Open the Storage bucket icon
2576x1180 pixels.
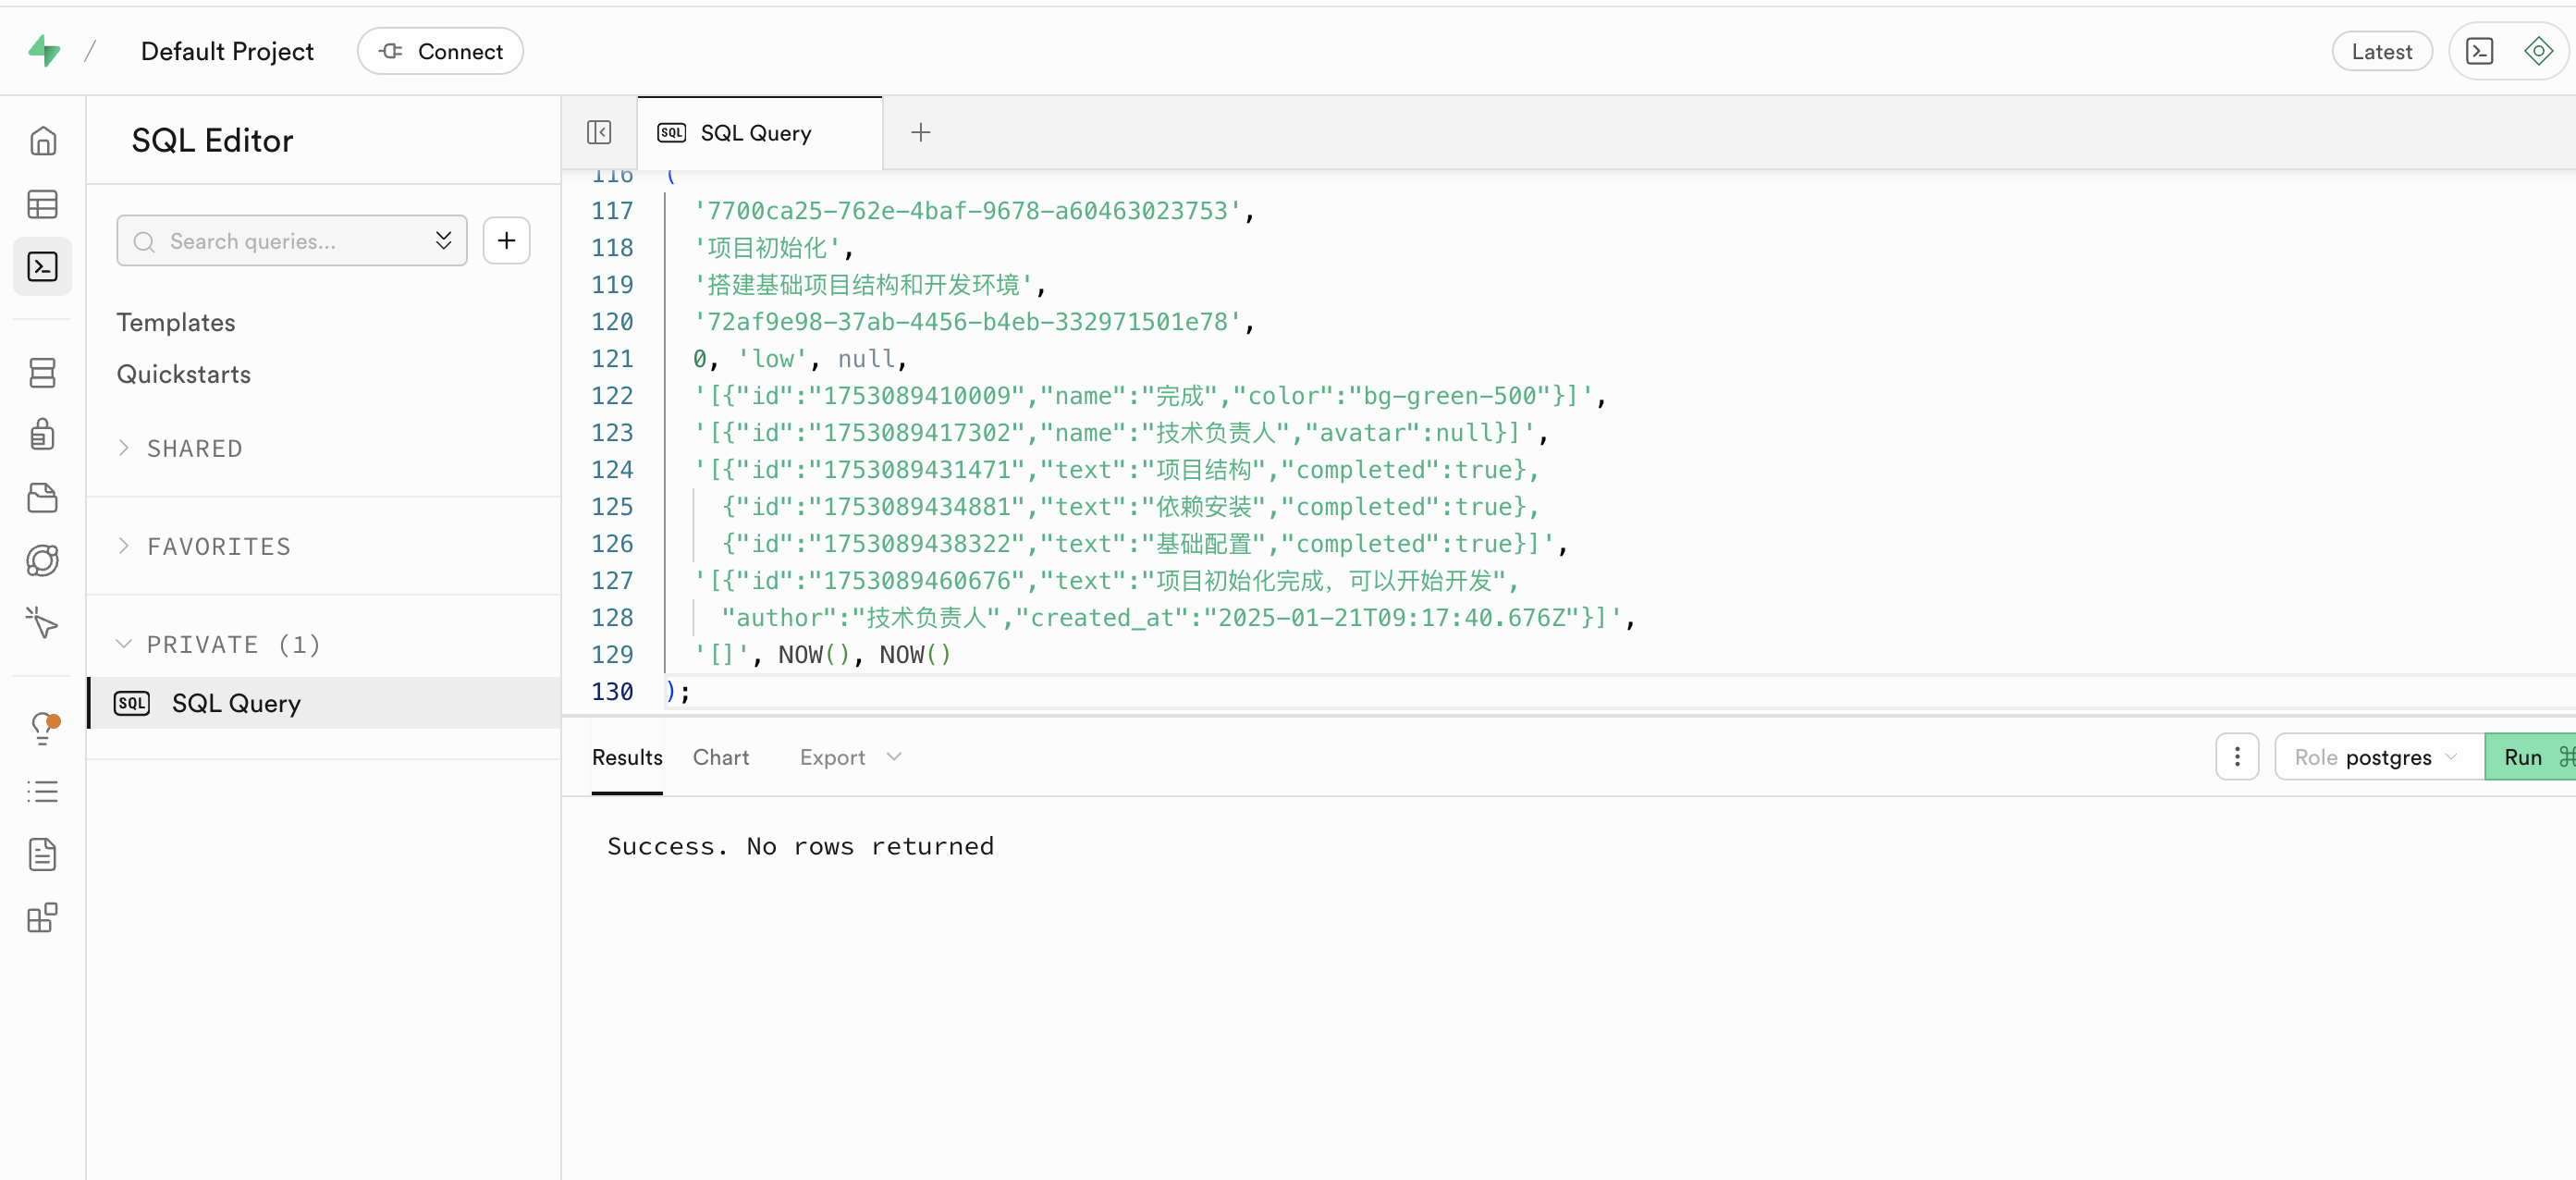click(42, 498)
